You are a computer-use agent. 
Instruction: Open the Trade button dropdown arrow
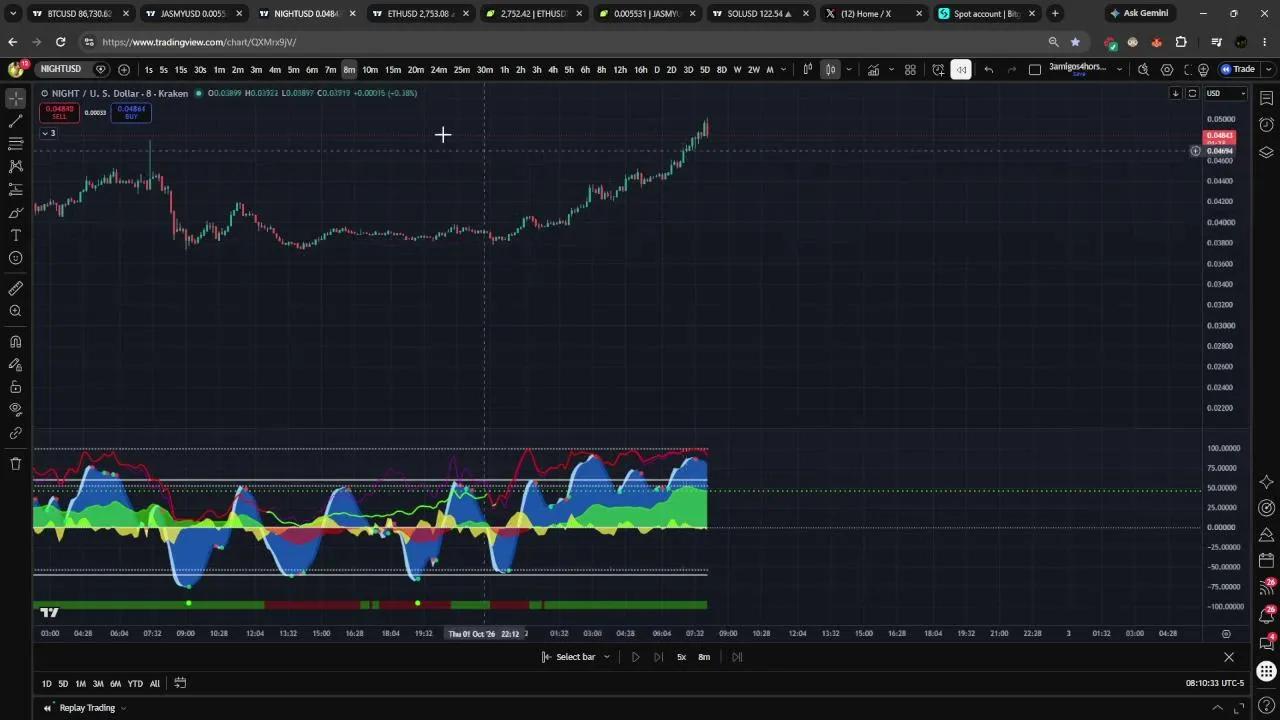tap(1267, 70)
